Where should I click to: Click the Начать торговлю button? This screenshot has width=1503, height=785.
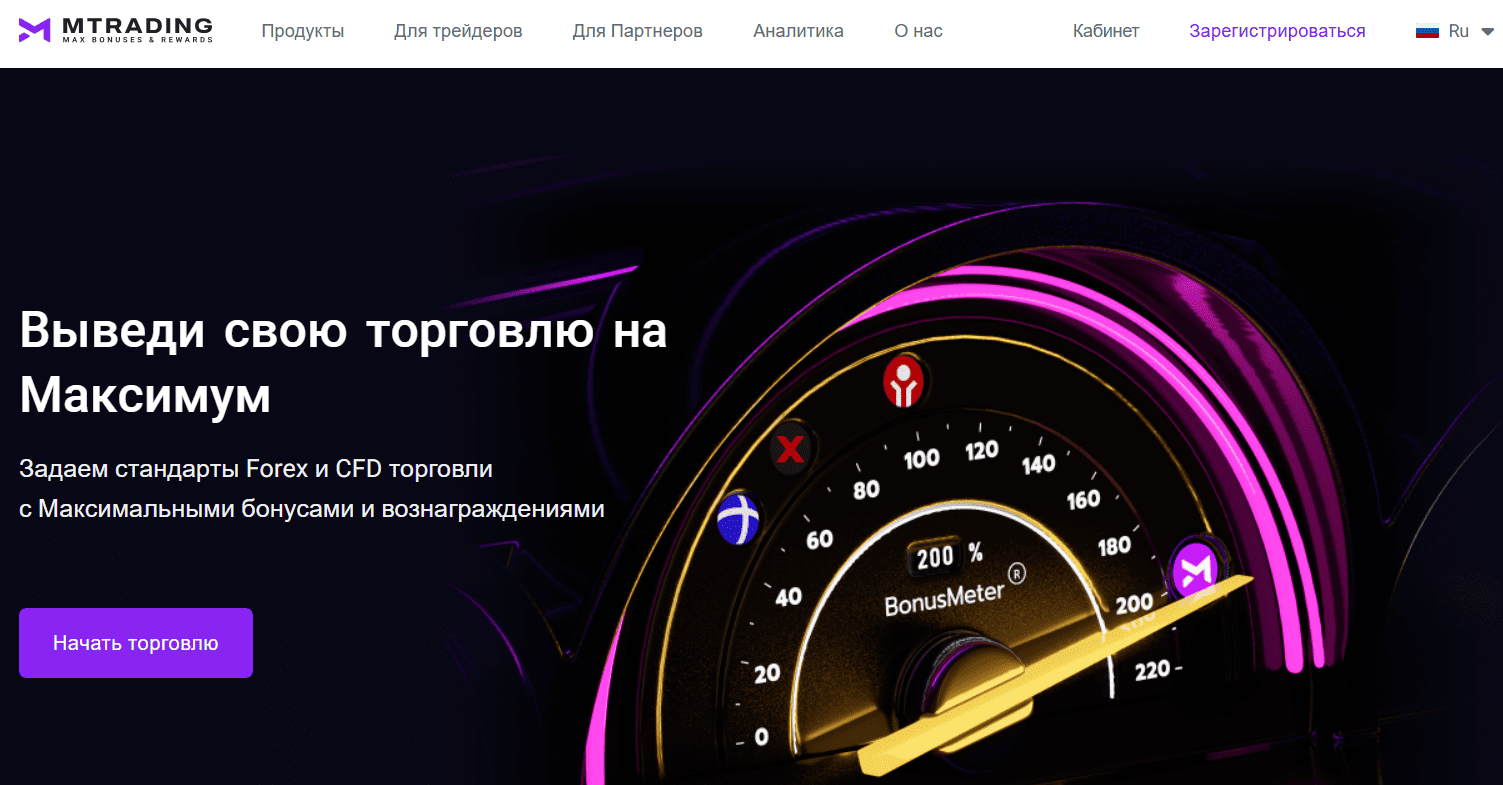click(x=136, y=643)
